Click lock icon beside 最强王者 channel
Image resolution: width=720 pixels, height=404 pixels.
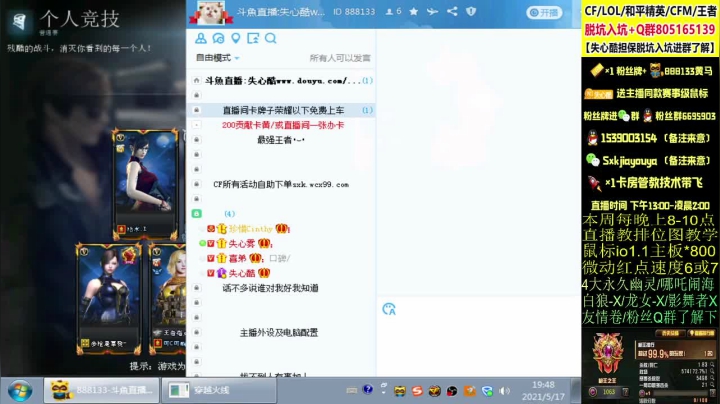pos(197,140)
